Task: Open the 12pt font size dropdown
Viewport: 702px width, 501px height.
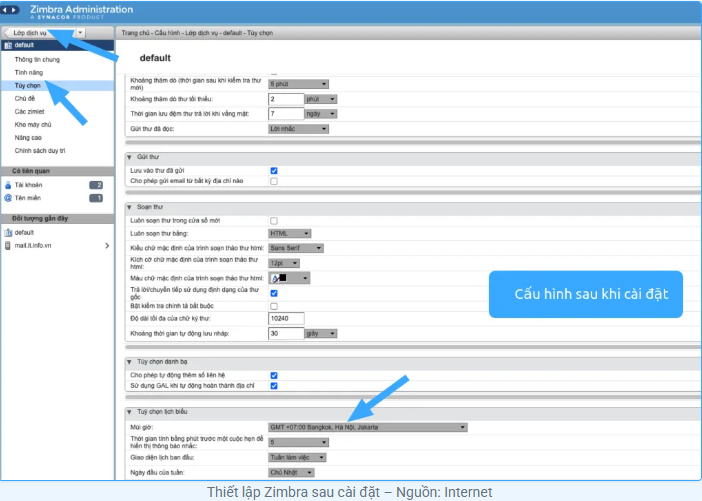Action: [x=284, y=263]
